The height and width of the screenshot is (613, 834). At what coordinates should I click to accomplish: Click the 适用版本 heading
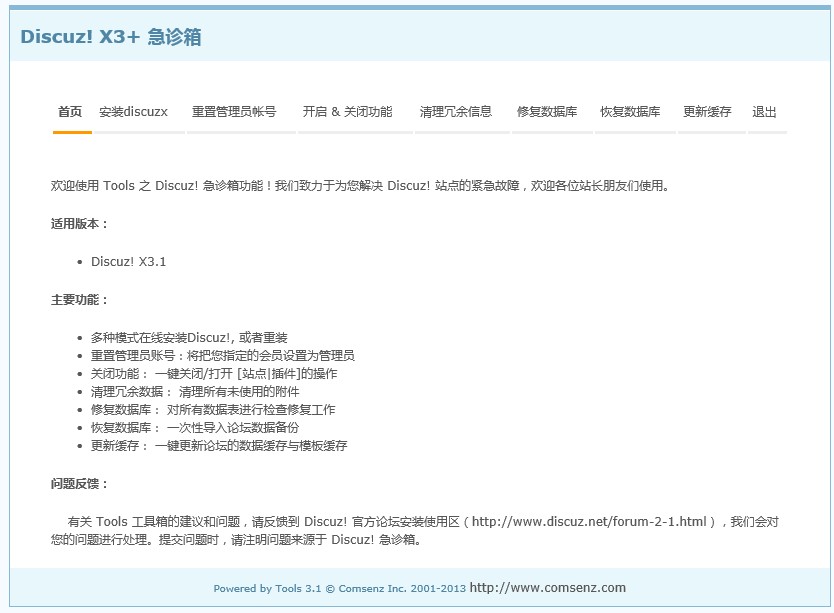79,224
